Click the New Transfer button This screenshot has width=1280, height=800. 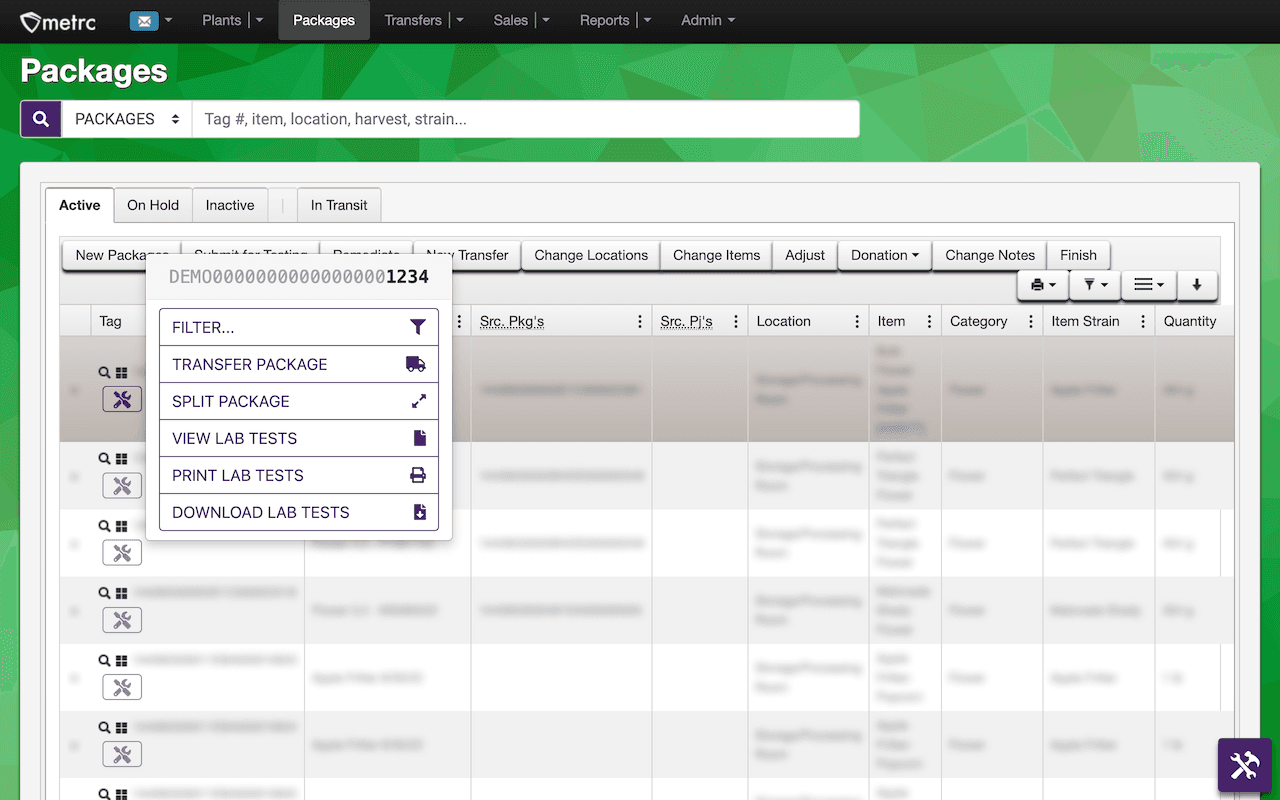[x=467, y=255]
